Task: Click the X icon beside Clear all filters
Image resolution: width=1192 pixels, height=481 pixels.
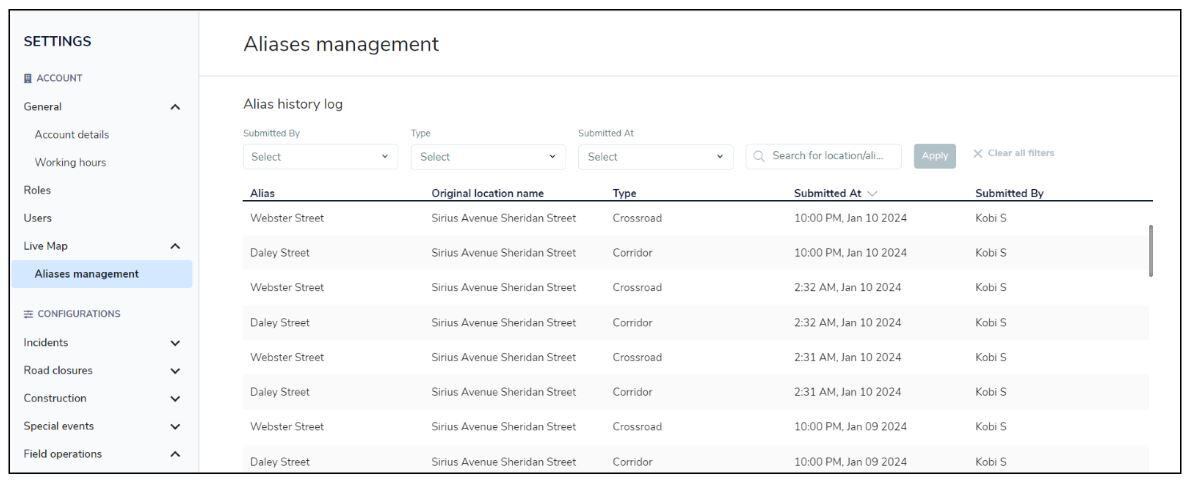Action: click(x=978, y=153)
